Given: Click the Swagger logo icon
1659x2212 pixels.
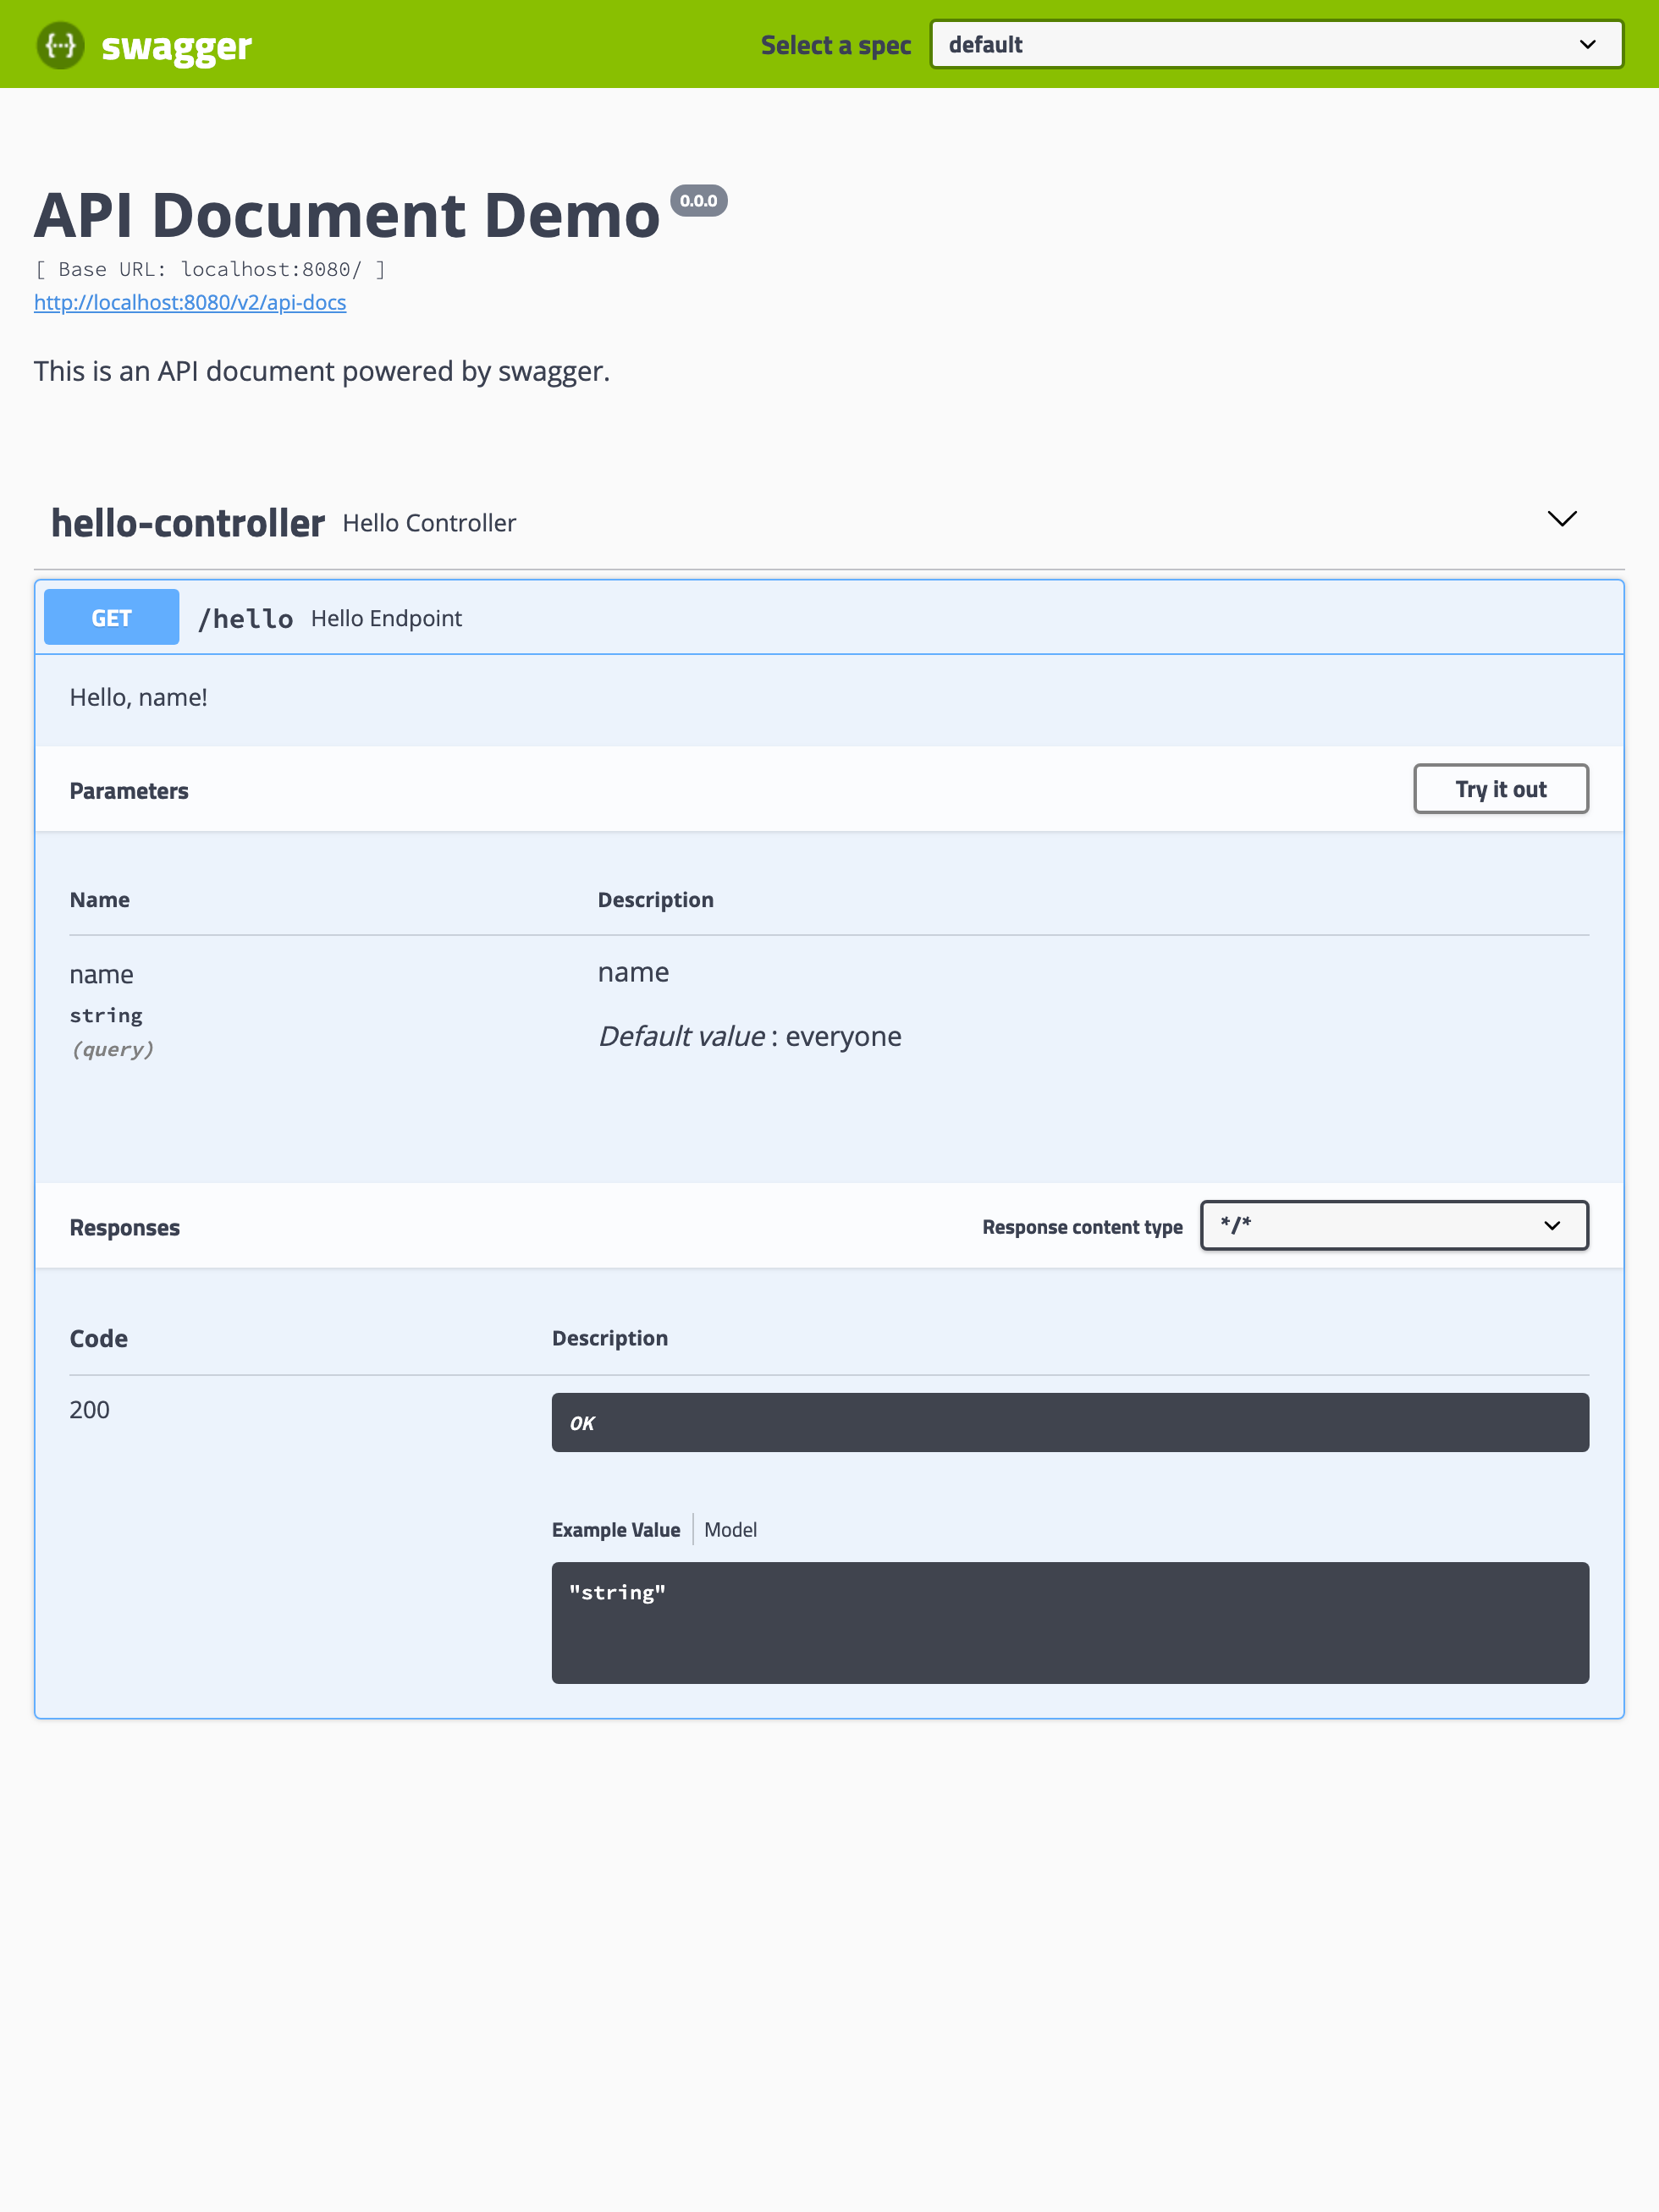Looking at the screenshot, I should click(60, 45).
